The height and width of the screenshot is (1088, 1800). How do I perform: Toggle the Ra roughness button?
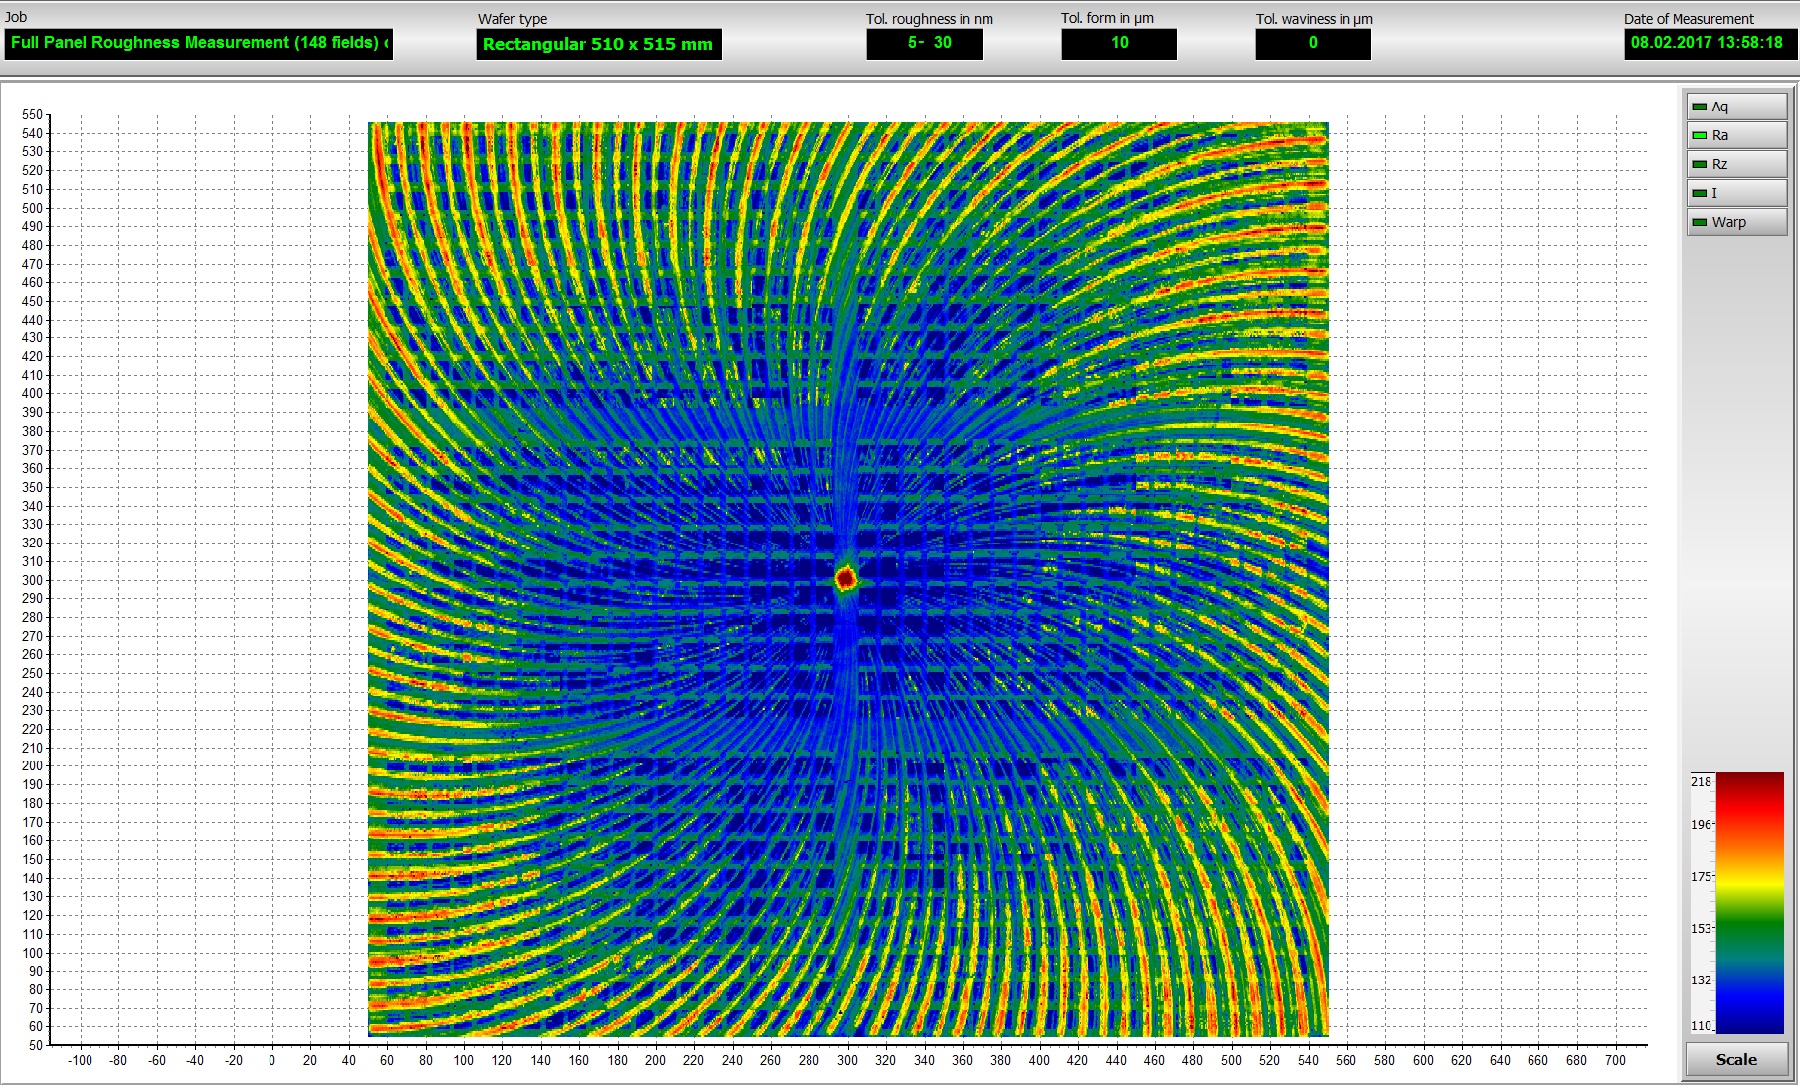pyautogui.click(x=1737, y=135)
